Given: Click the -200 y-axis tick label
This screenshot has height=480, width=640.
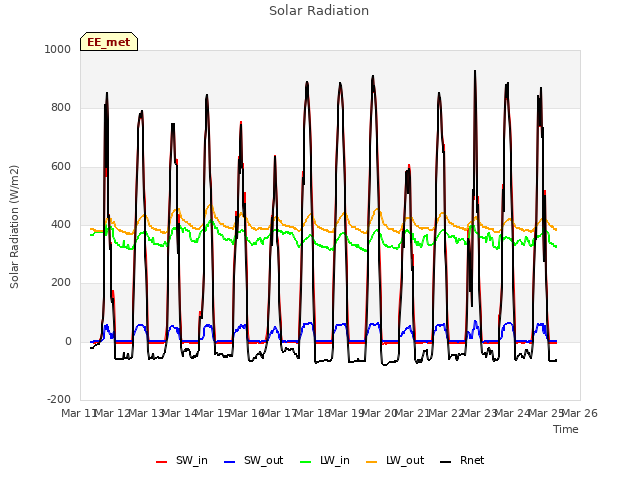Looking at the screenshot, I should [59, 399].
